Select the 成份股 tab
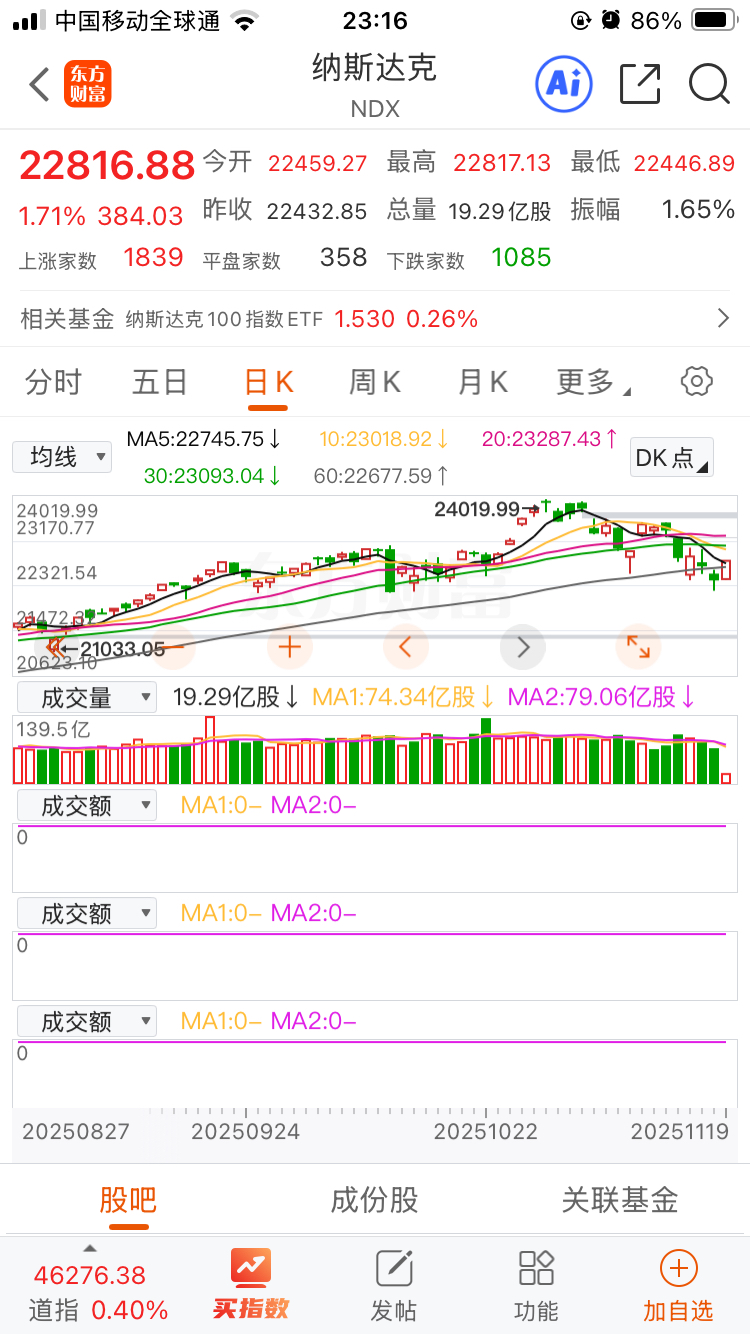 (x=375, y=1199)
